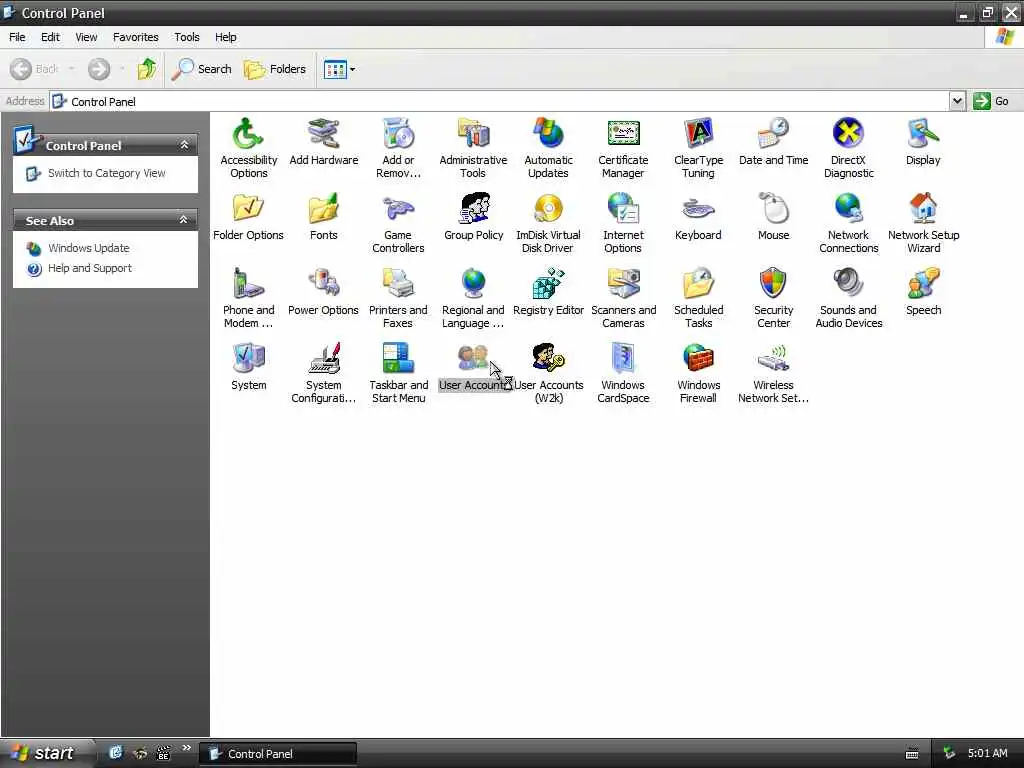The width and height of the screenshot is (1024, 768).
Task: Open the Keyboard applet icon
Action: click(698, 209)
